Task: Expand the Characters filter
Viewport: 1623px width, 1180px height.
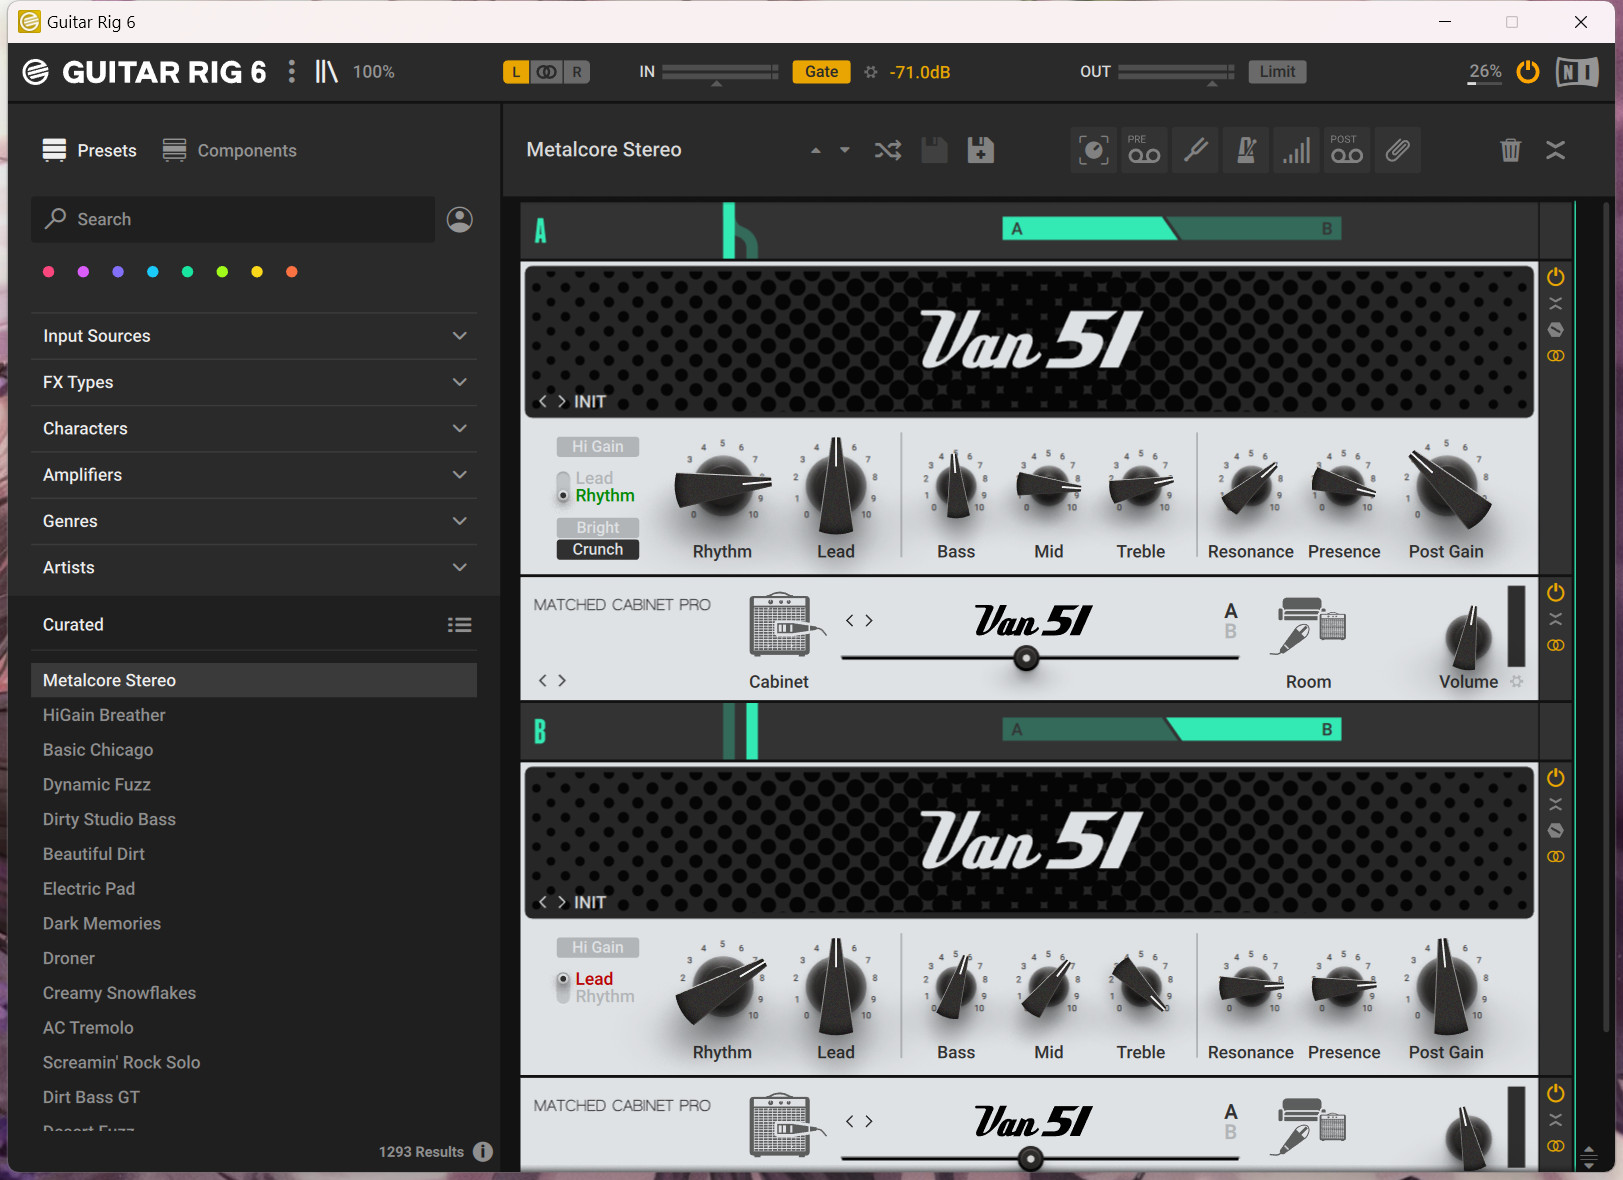Action: click(254, 428)
